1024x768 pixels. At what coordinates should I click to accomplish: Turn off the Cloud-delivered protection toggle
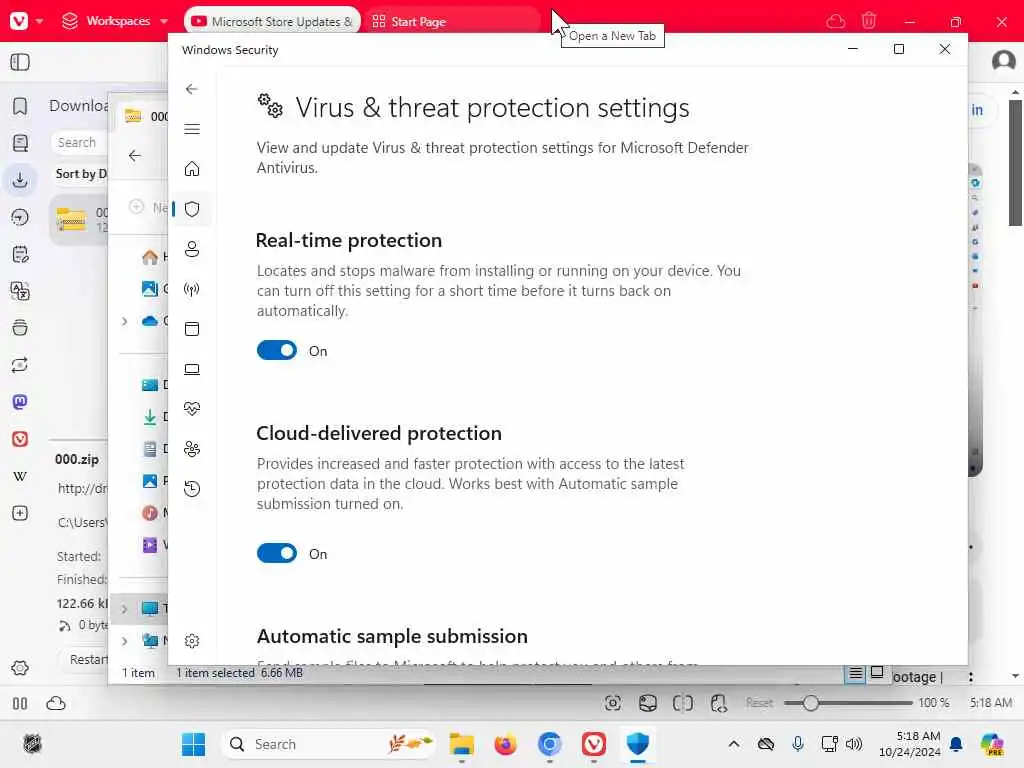[276, 554]
